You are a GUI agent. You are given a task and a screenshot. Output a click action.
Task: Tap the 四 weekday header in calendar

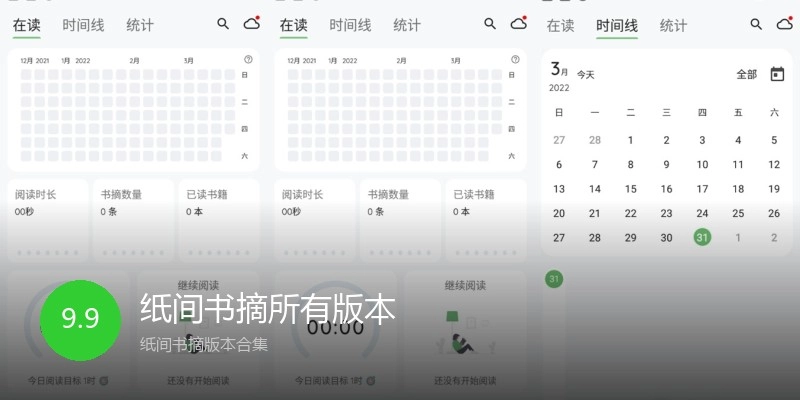pyautogui.click(x=703, y=113)
